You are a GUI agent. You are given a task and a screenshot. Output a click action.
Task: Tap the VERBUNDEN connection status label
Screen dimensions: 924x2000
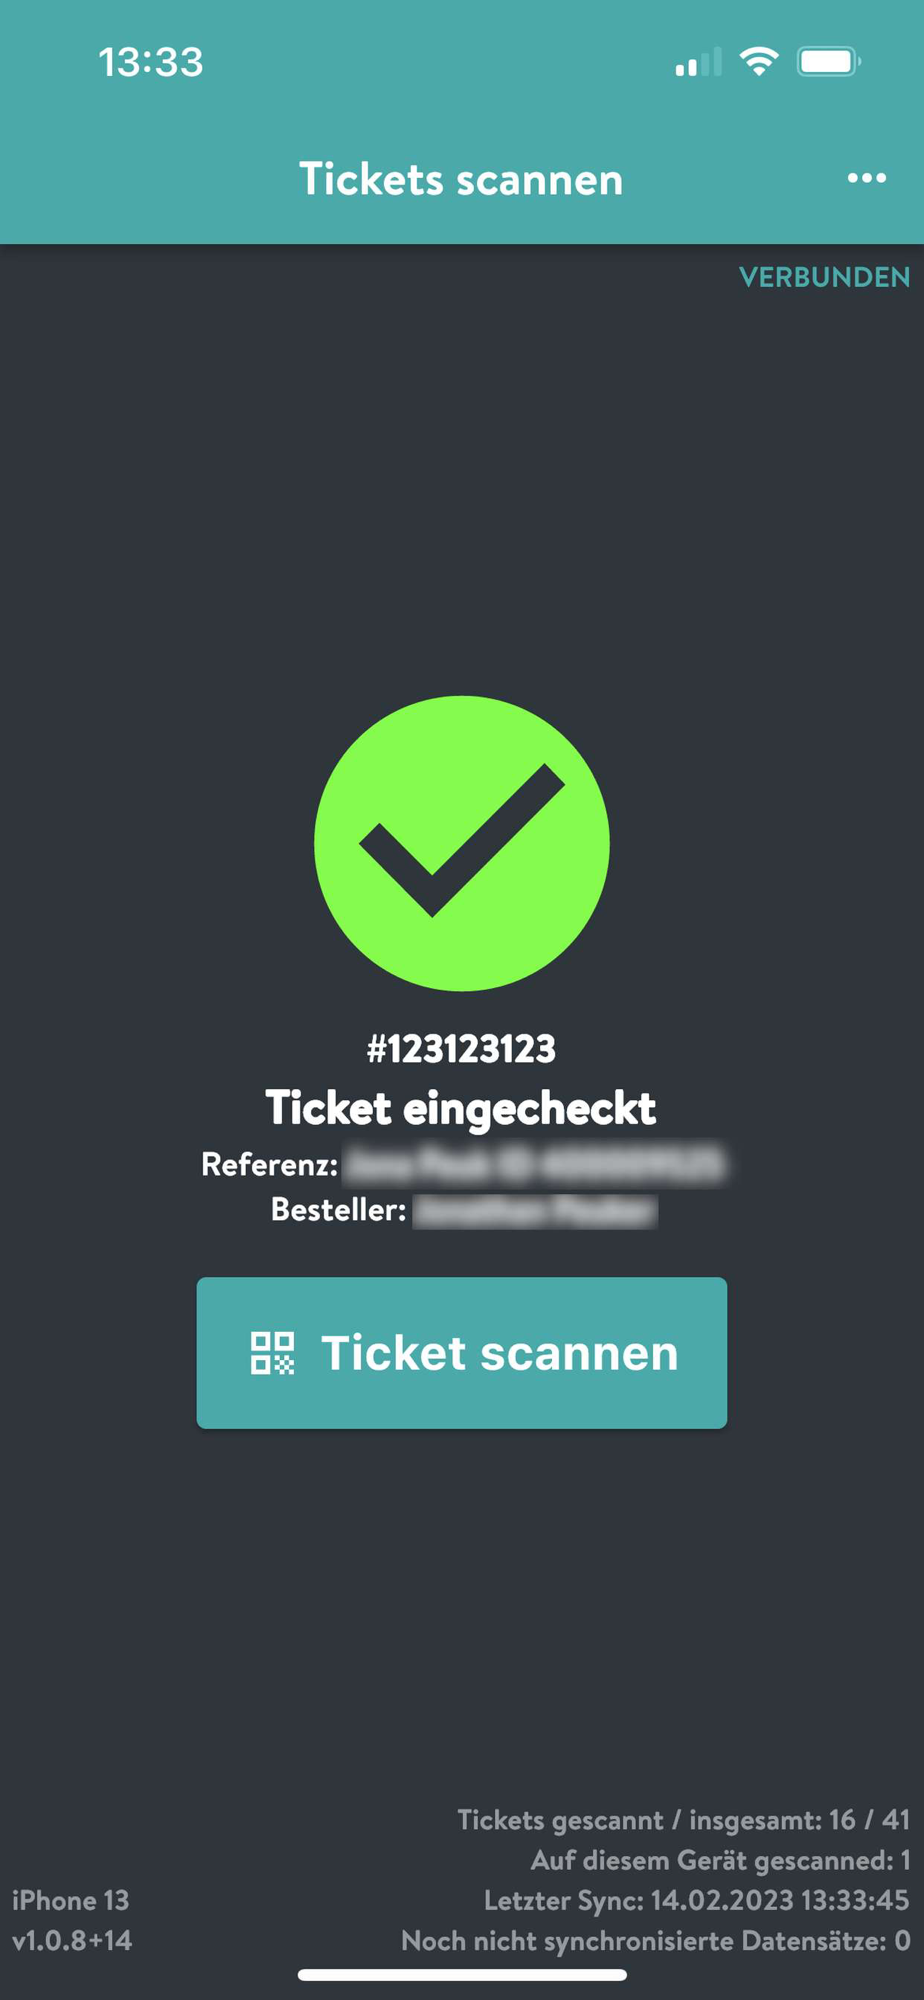pos(824,277)
